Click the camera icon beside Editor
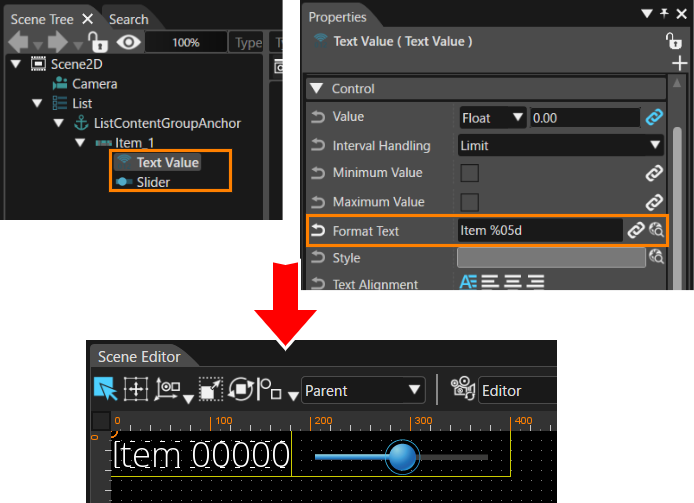694x503 pixels. 463,389
